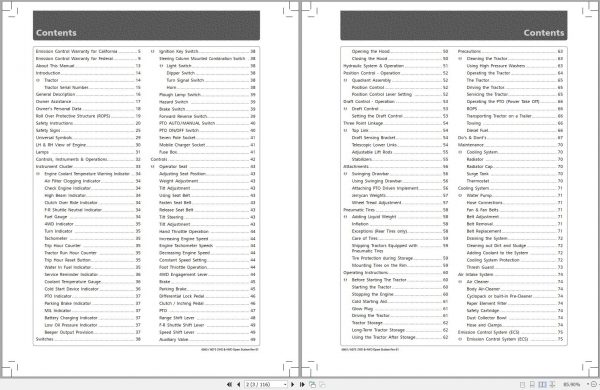Open the zoom level dropdown arrow
Screen dimensions: 600x390
(588, 384)
